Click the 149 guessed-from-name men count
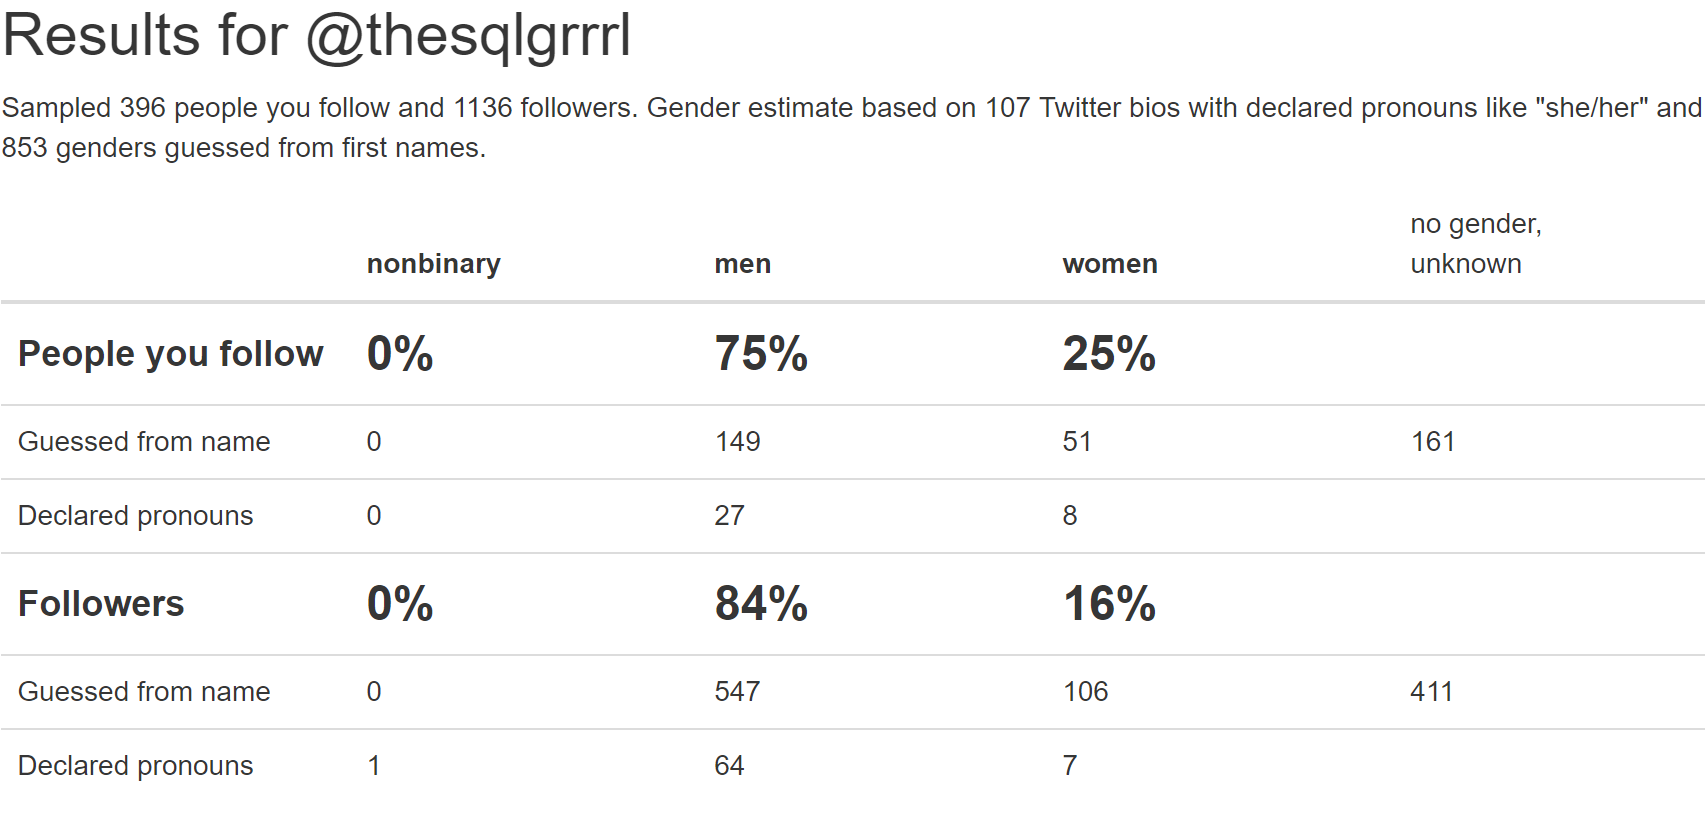The width and height of the screenshot is (1705, 816). tap(738, 442)
